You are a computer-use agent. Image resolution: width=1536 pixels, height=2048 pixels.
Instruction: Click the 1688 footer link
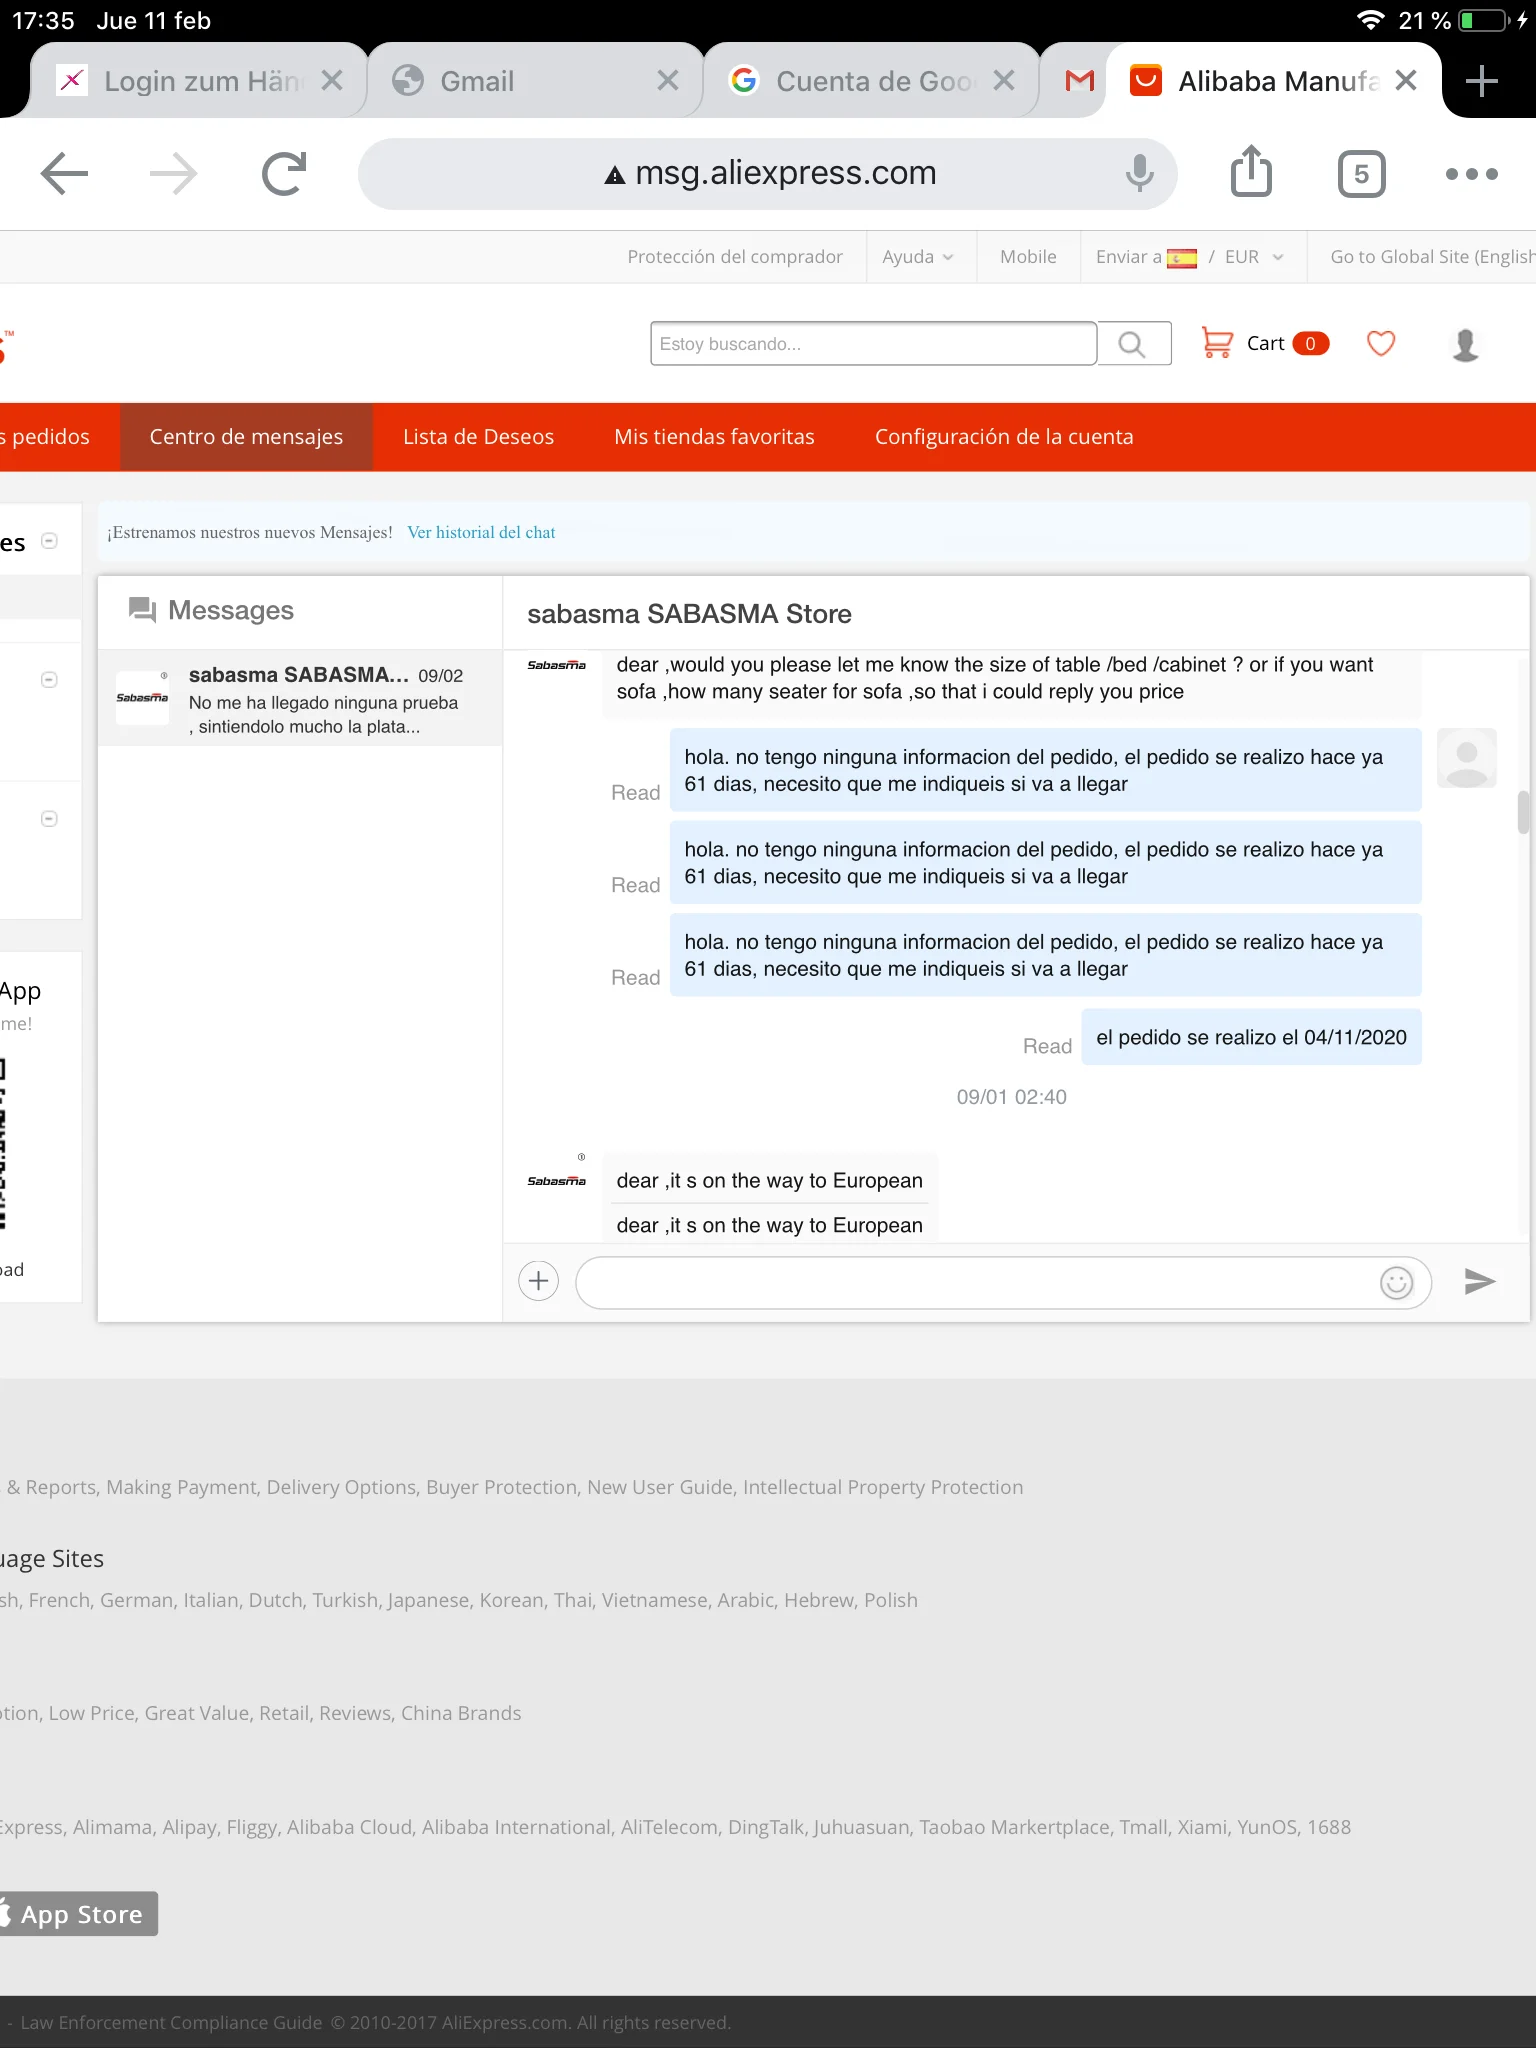pyautogui.click(x=1328, y=1827)
